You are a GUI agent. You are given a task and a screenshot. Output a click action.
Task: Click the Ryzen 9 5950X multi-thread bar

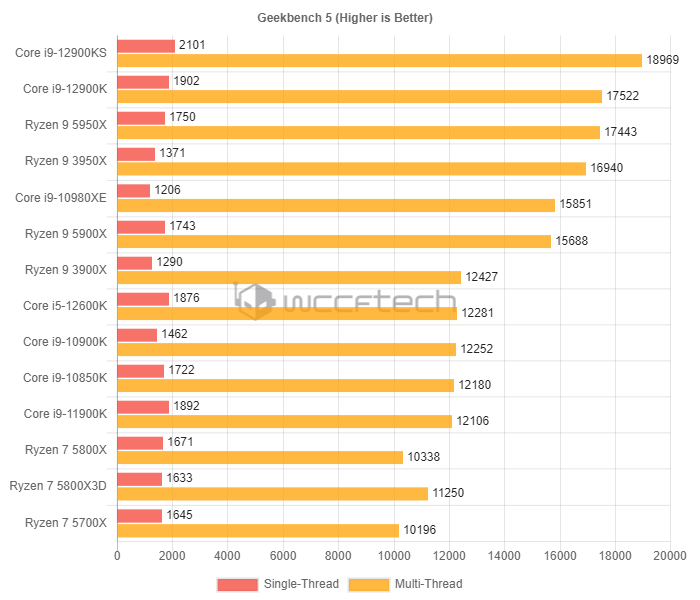(358, 132)
